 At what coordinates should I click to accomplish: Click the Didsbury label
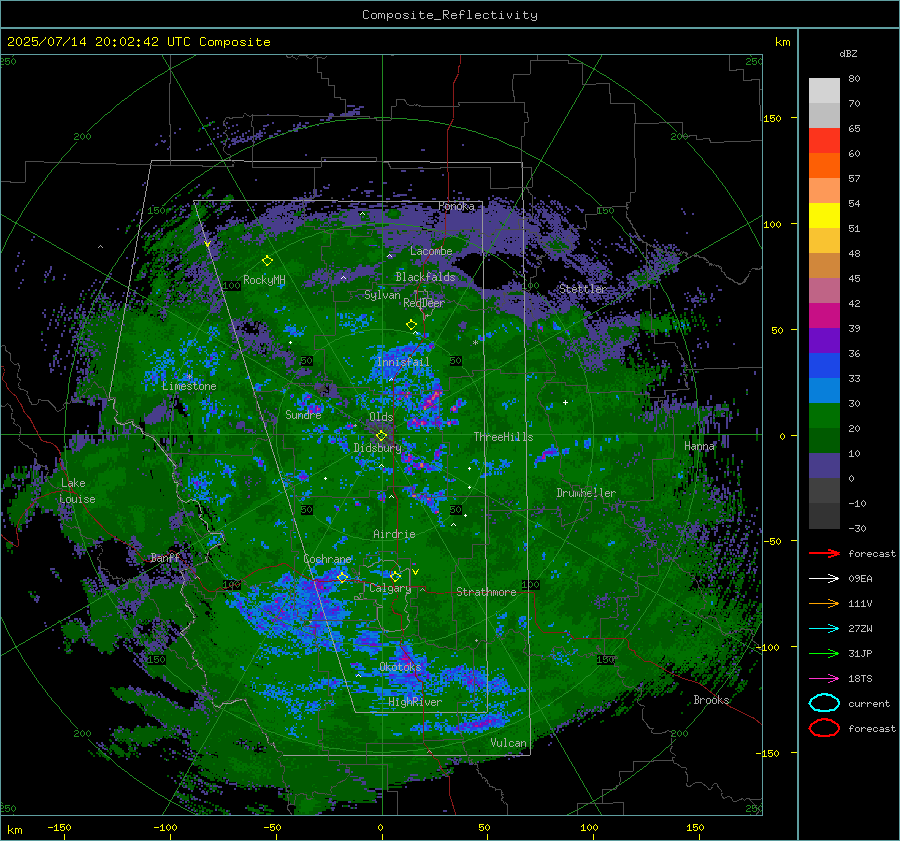coord(377,448)
